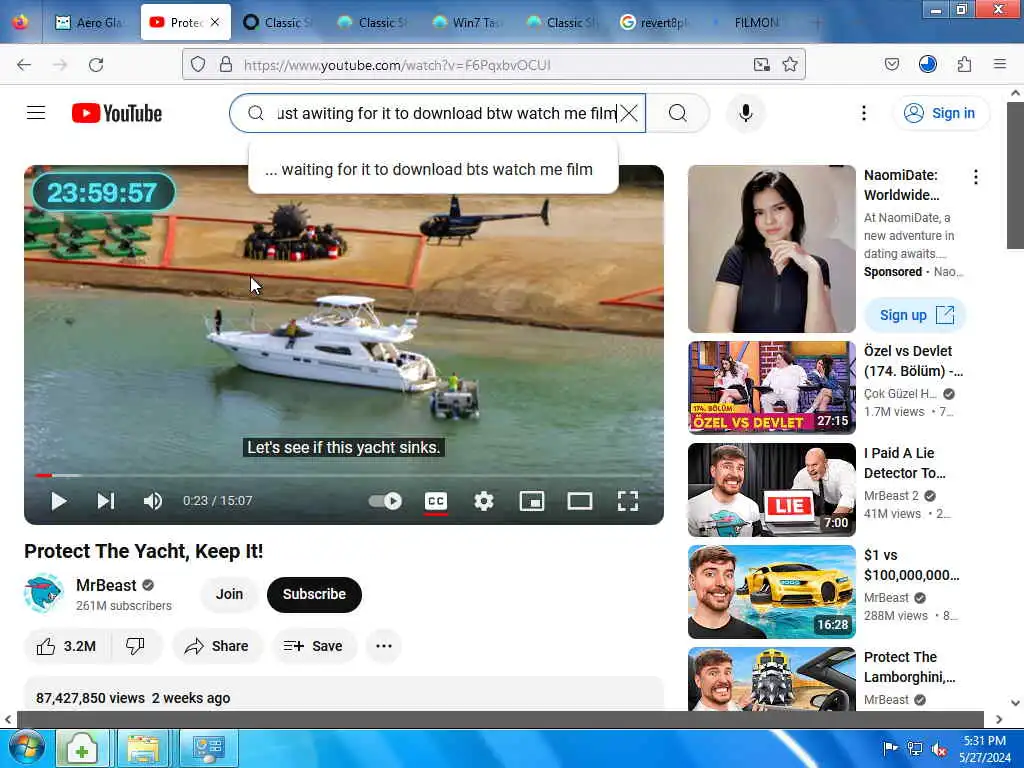Viewport: 1024px width, 768px height.
Task: Click the Firefox URL address field
Action: click(495, 65)
